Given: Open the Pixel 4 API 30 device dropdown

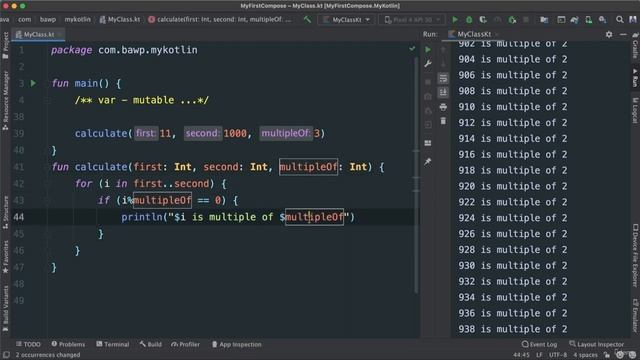Looking at the screenshot, I should click(x=412, y=19).
